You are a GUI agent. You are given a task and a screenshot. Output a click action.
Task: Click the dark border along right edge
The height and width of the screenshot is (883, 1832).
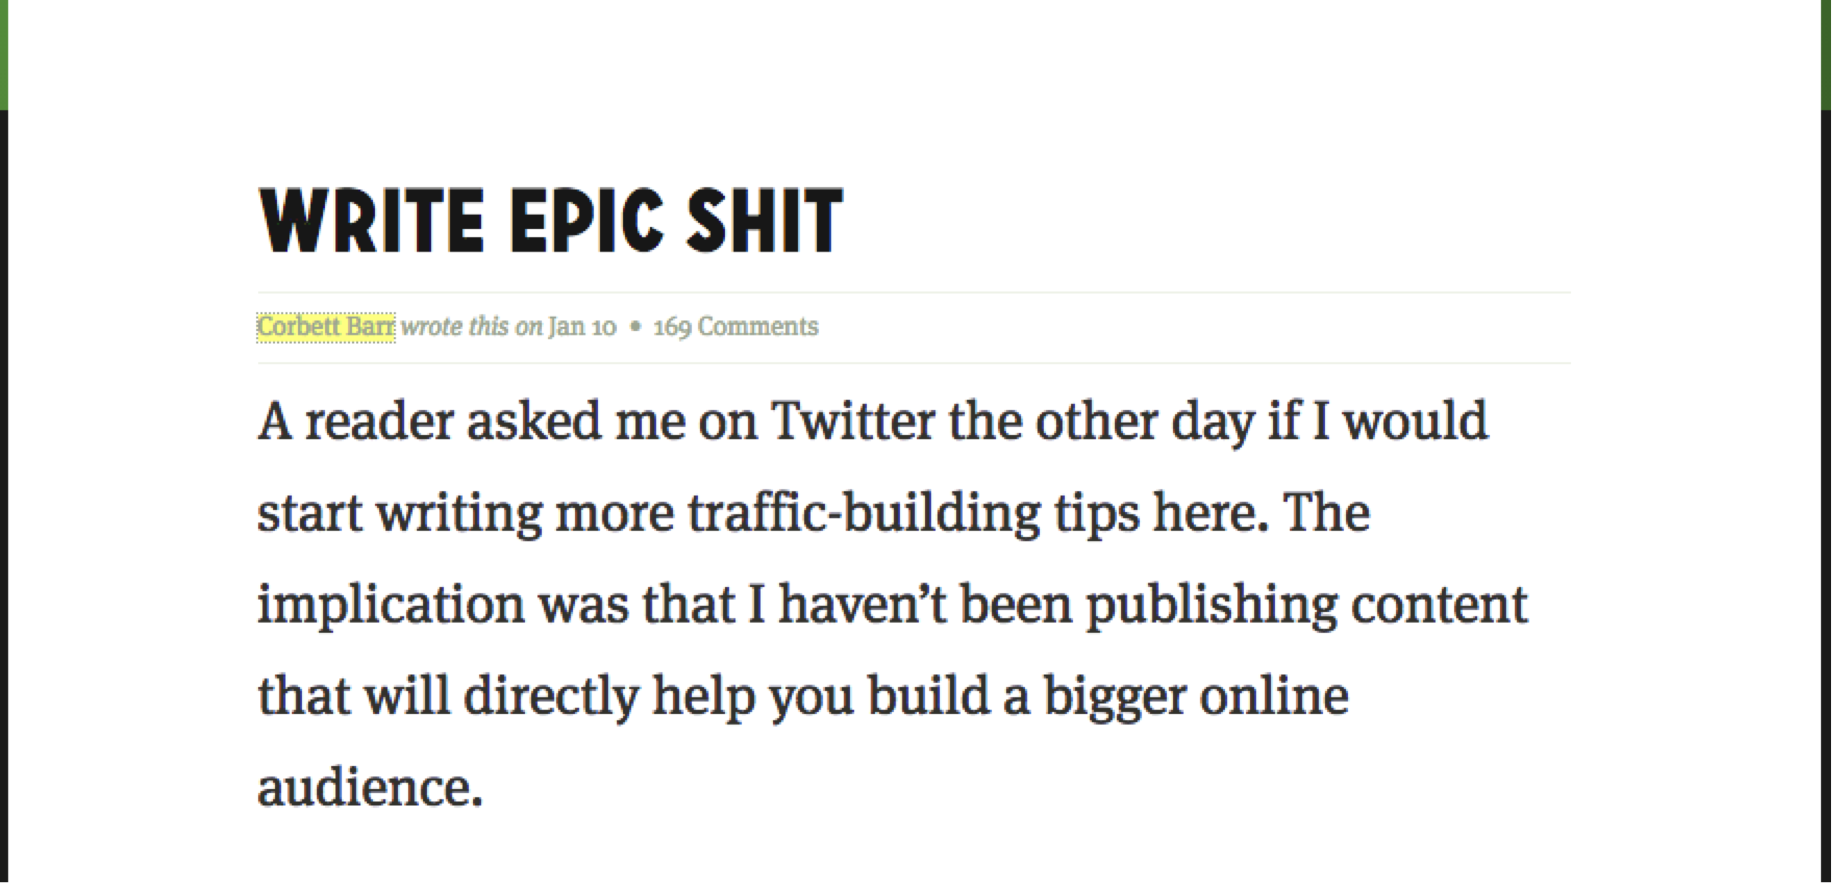1826,496
